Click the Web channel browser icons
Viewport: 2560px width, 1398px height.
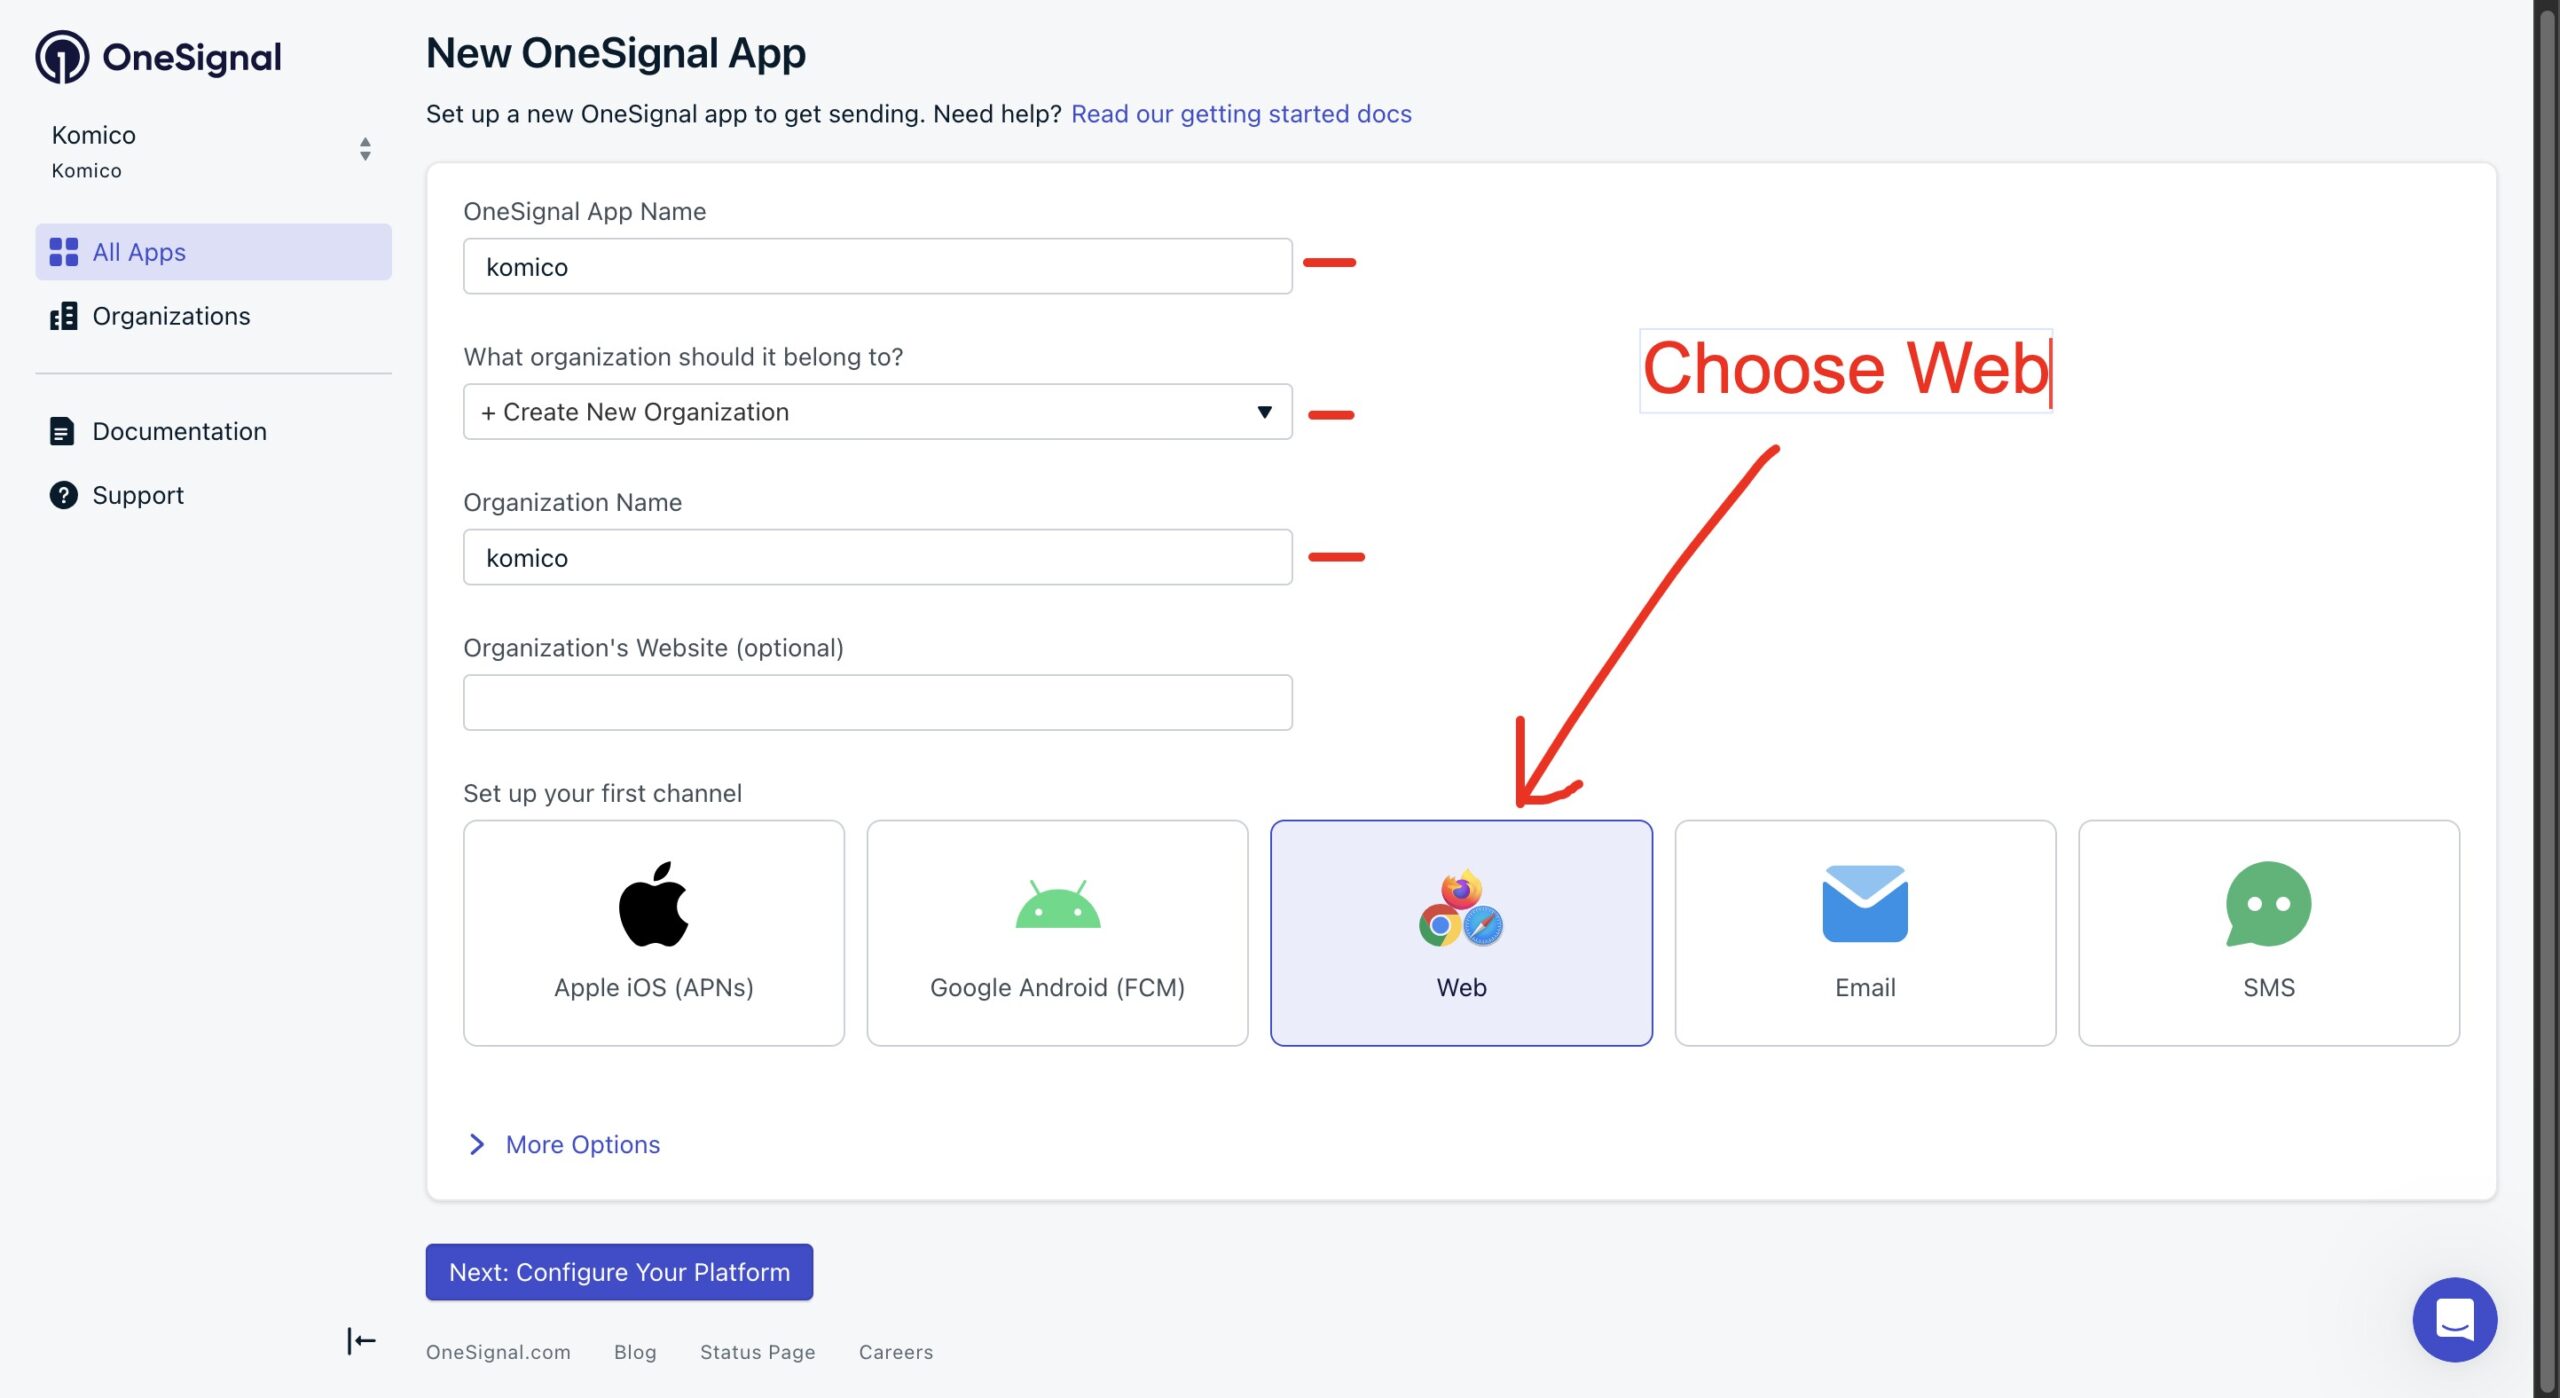point(1459,906)
